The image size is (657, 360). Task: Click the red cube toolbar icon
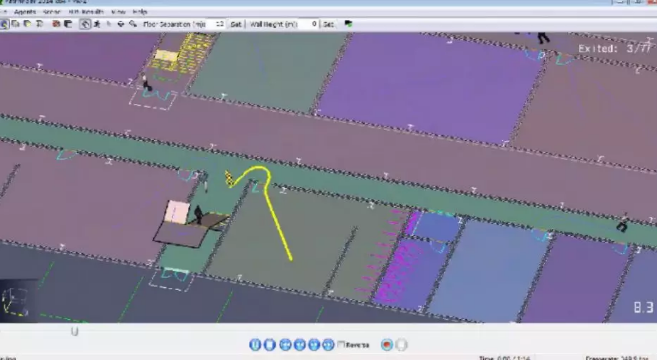[56, 24]
